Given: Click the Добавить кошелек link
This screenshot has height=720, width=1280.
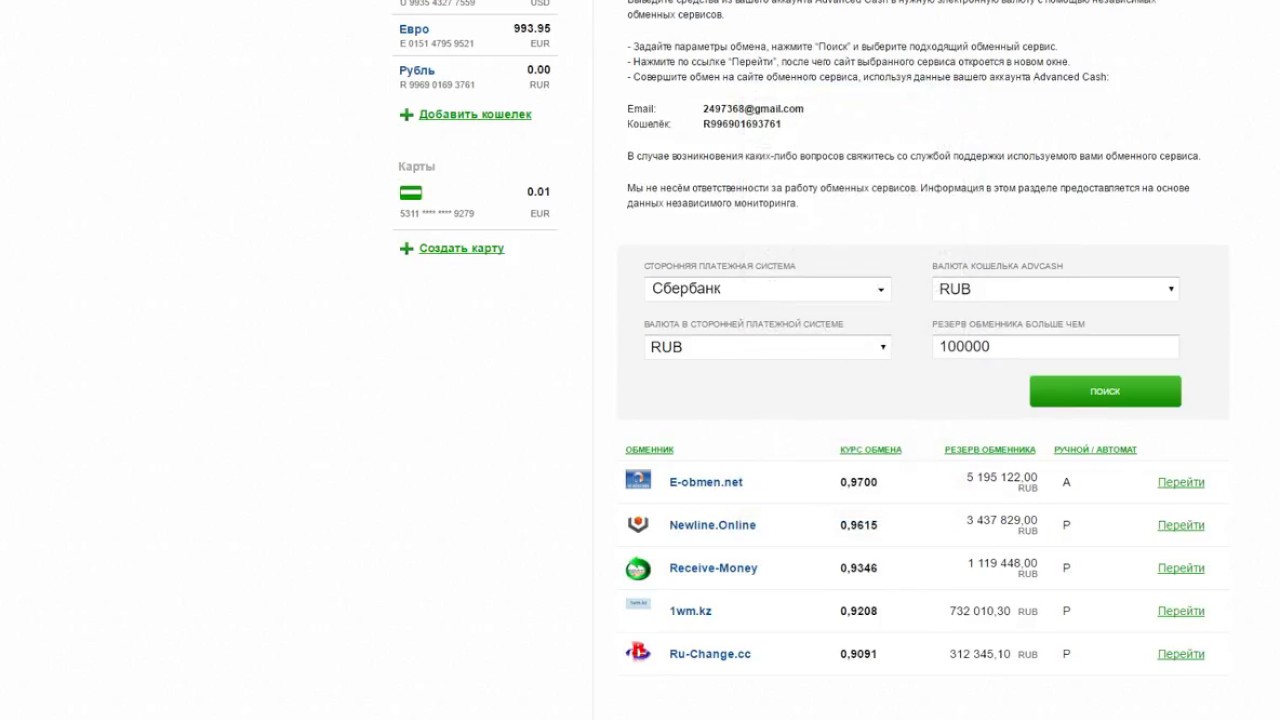Looking at the screenshot, I should coord(475,114).
